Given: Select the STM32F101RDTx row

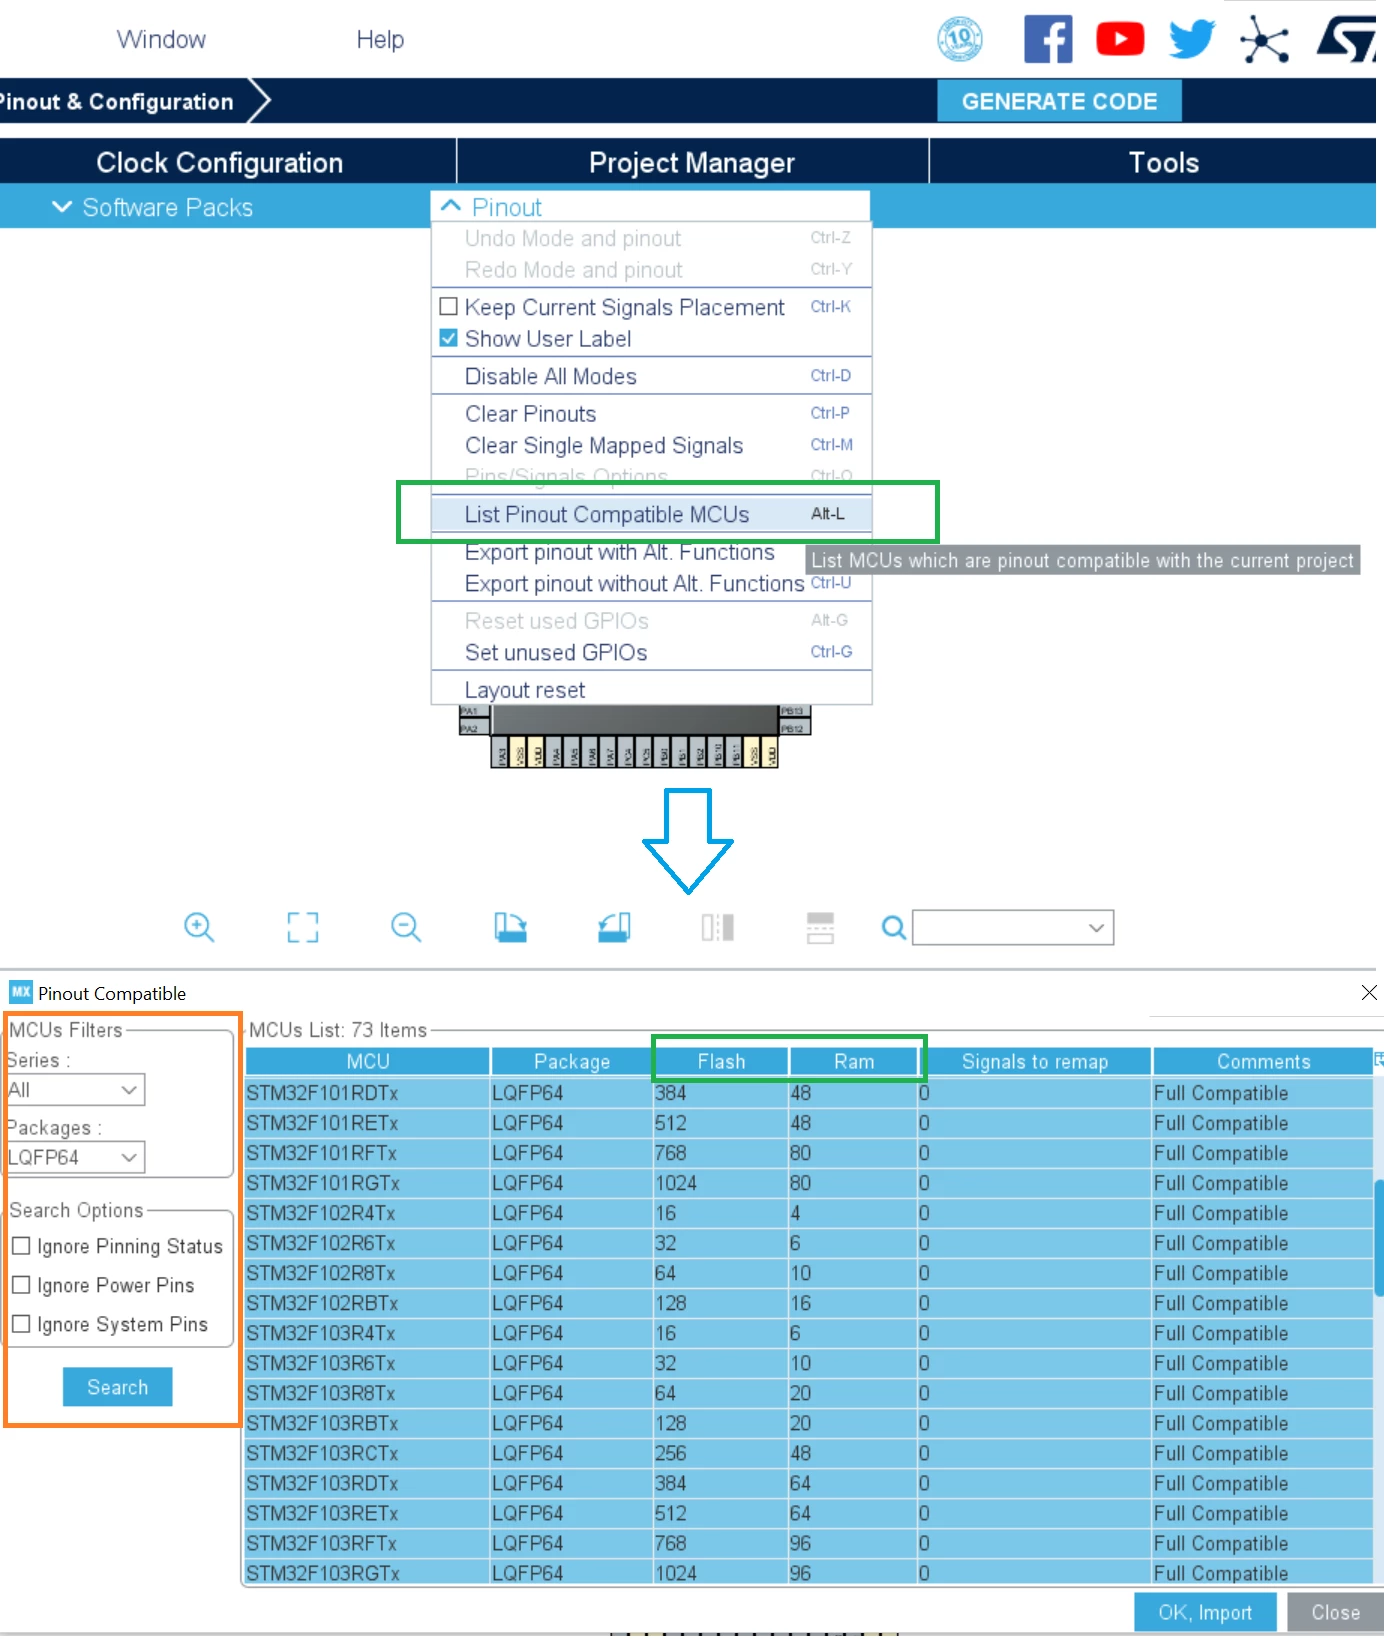Looking at the screenshot, I should click(809, 1093).
